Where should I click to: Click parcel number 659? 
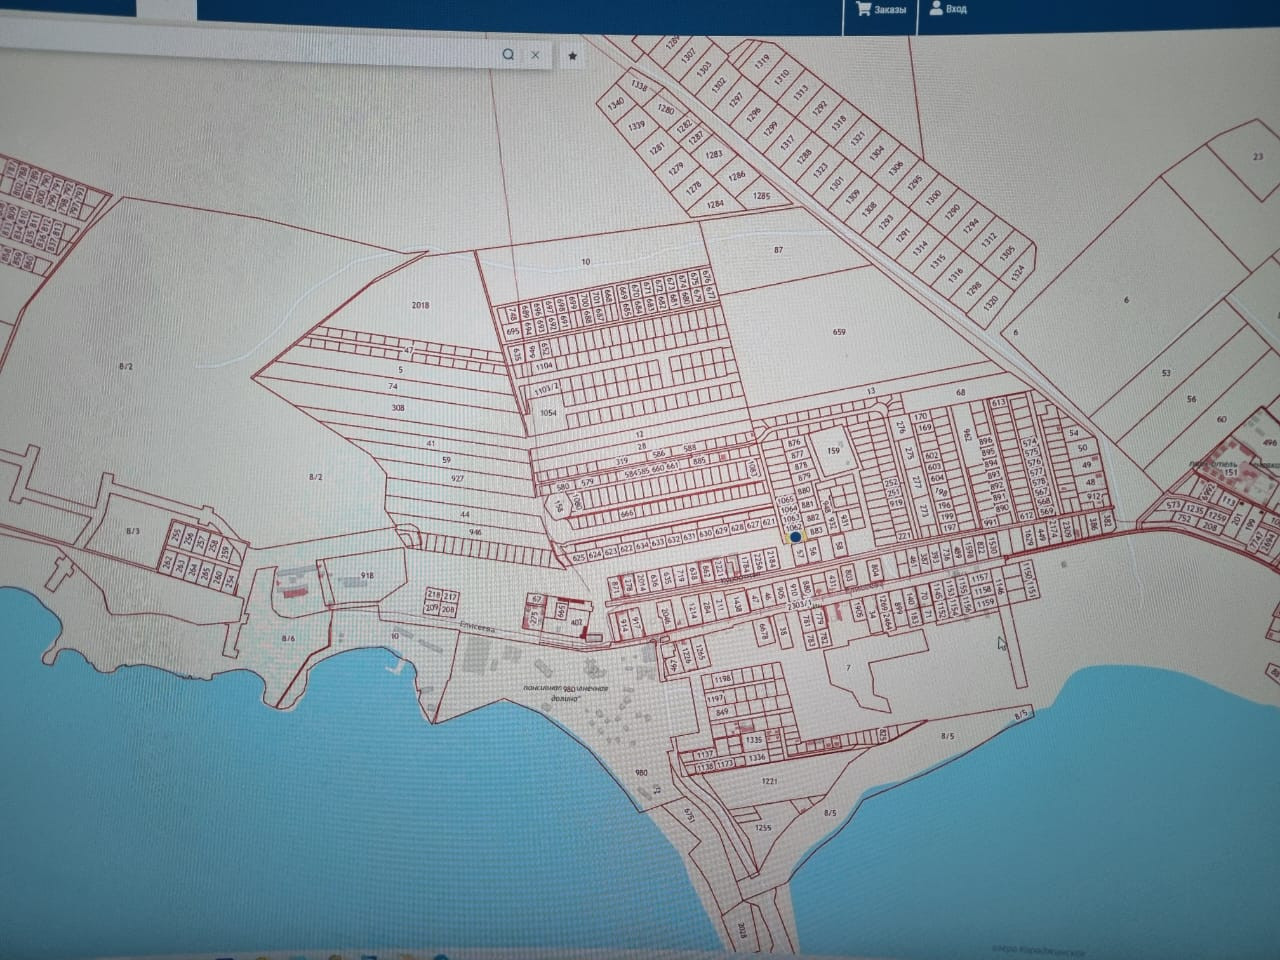pyautogui.click(x=839, y=330)
